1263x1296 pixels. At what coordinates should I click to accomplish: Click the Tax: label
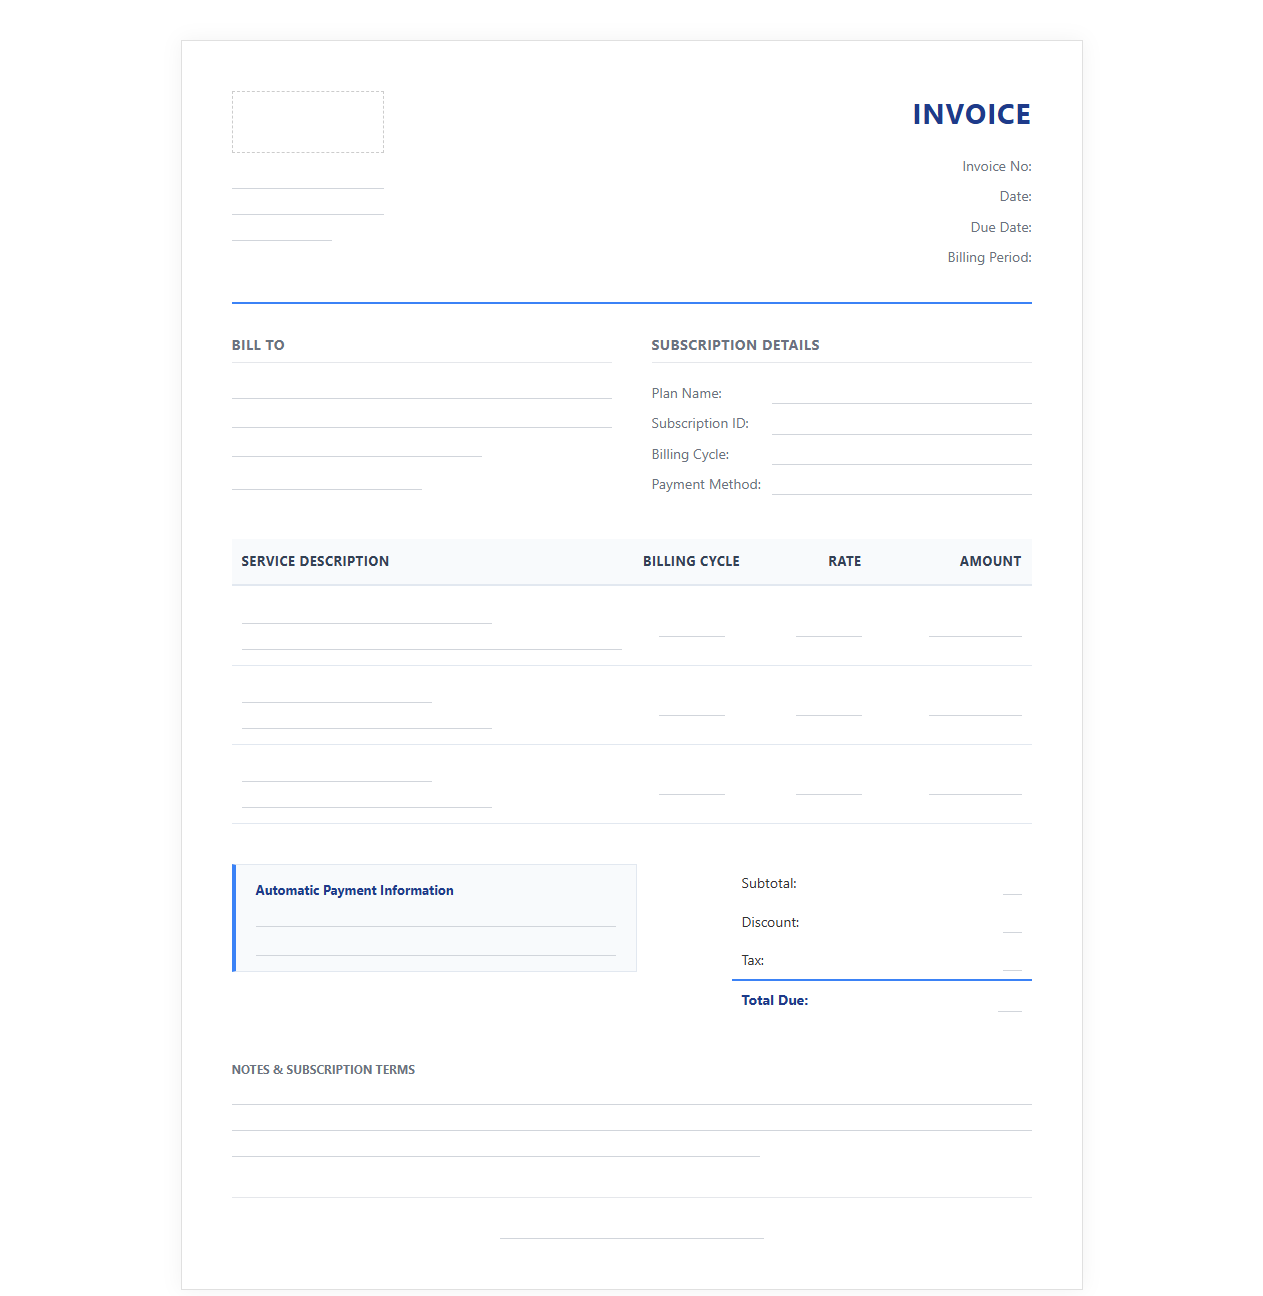coord(752,961)
